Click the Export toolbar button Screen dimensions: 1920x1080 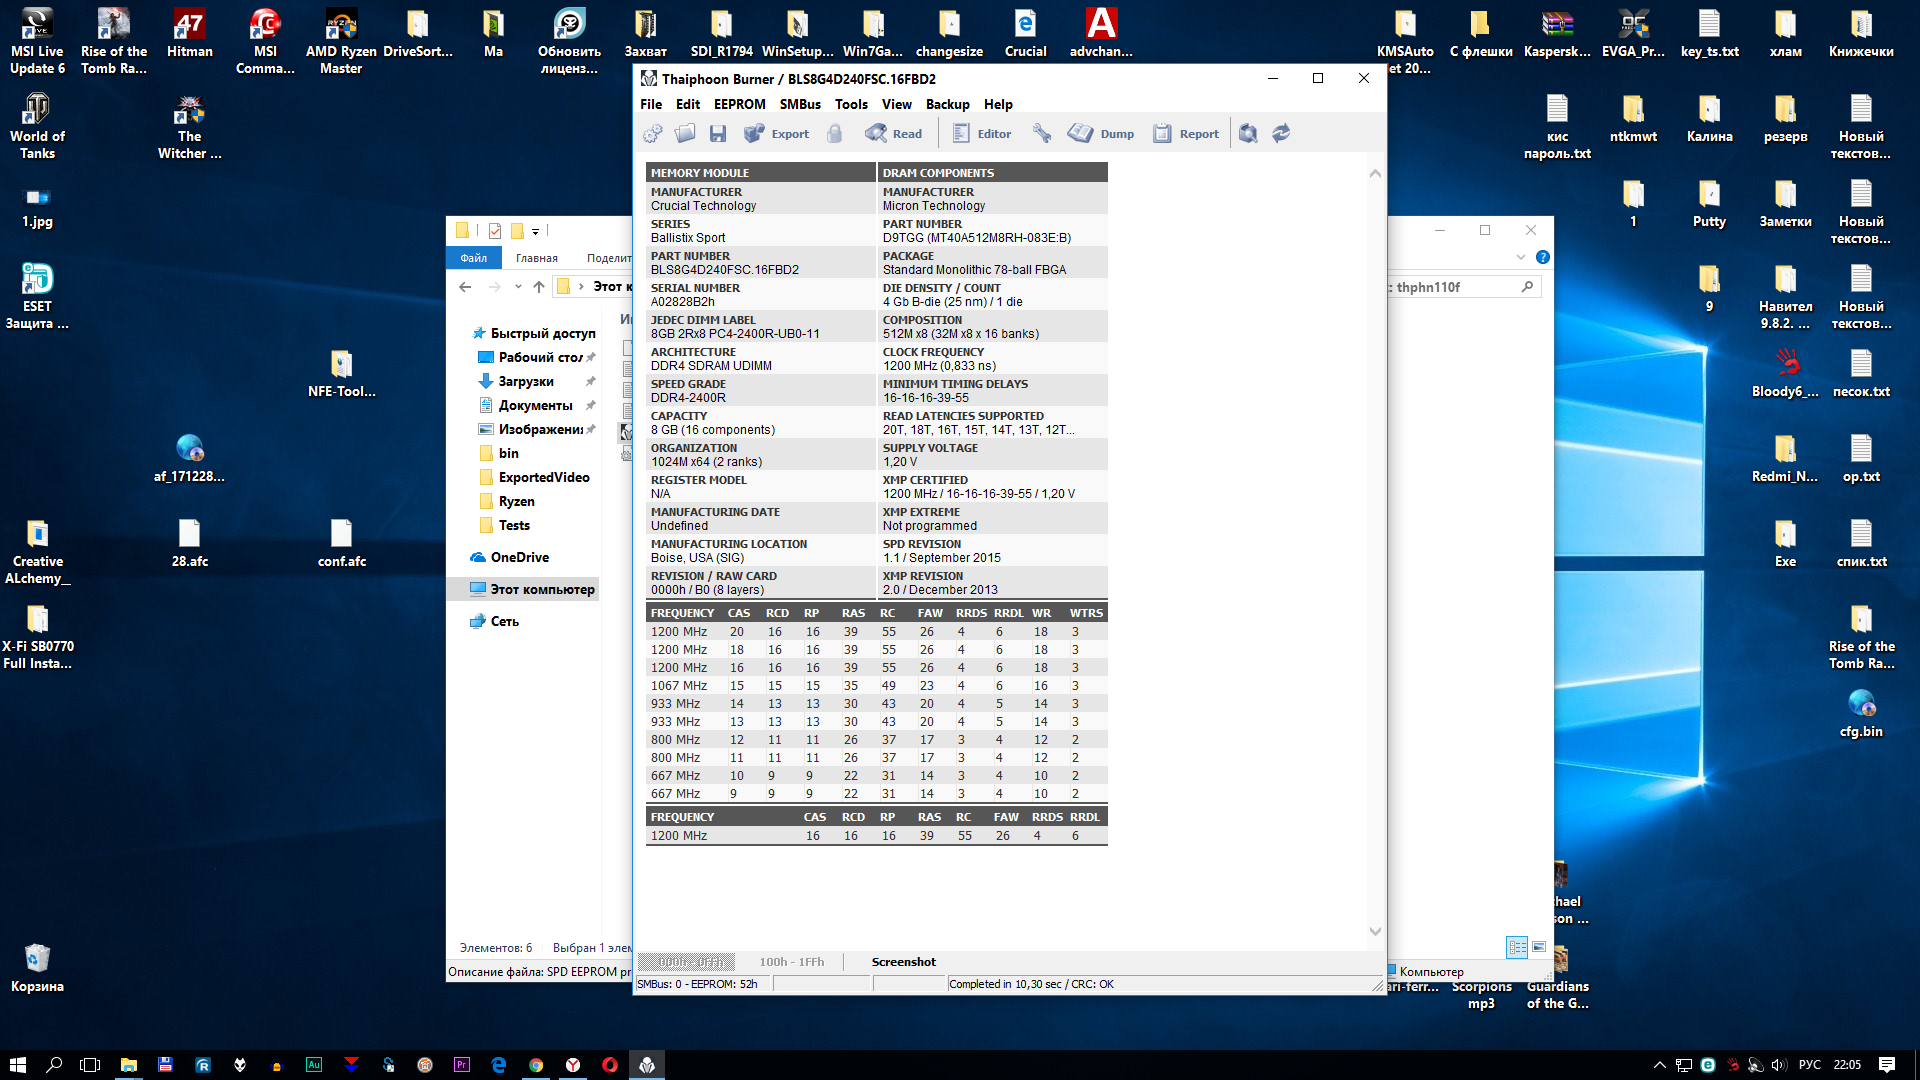(777, 133)
